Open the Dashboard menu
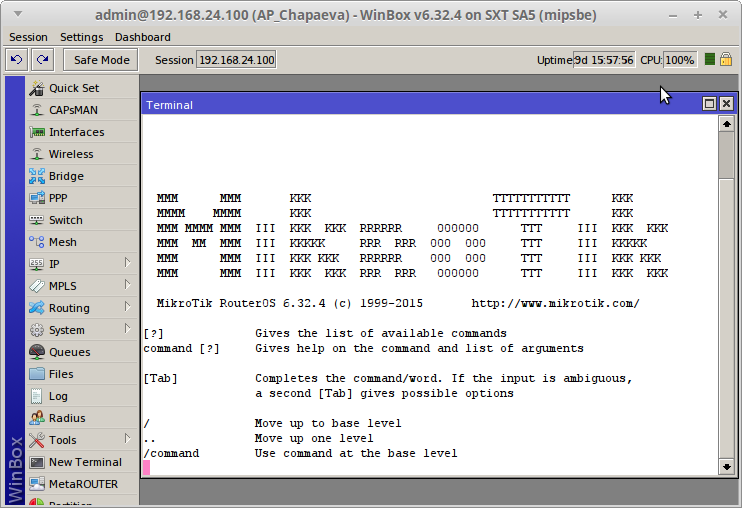Viewport: 742px width, 508px height. pyautogui.click(x=142, y=37)
